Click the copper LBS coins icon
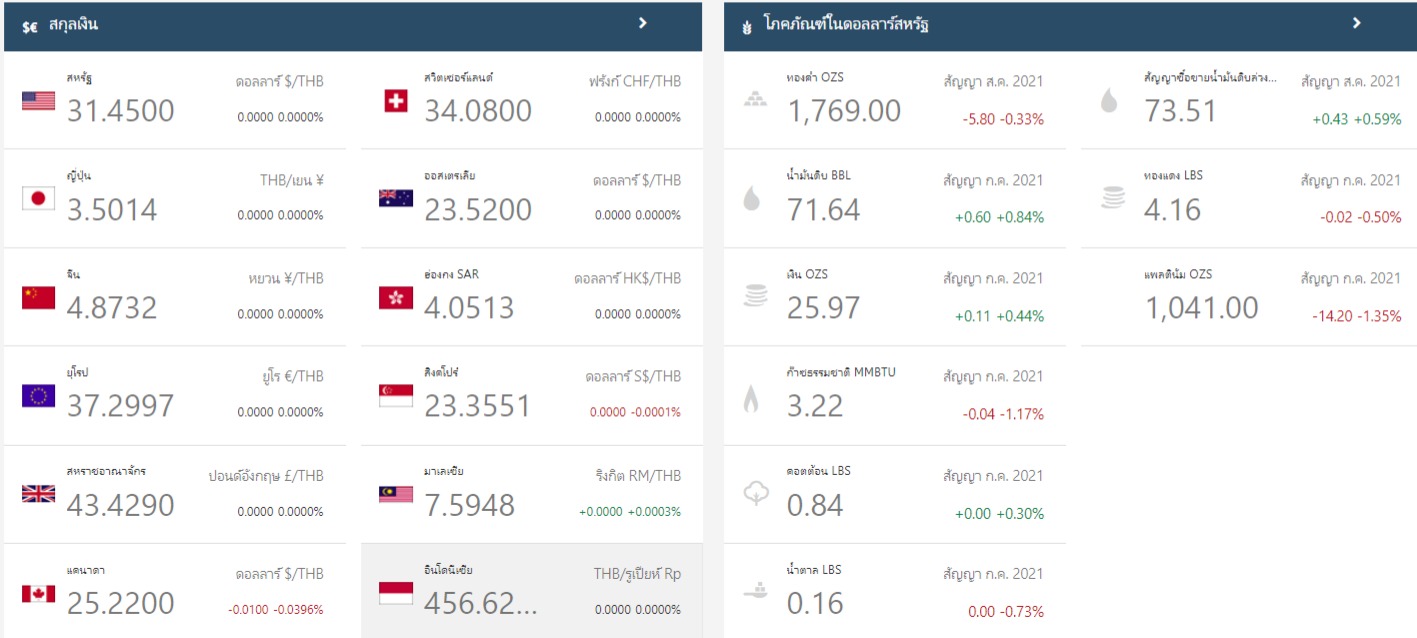The height and width of the screenshot is (638, 1417). click(1112, 198)
